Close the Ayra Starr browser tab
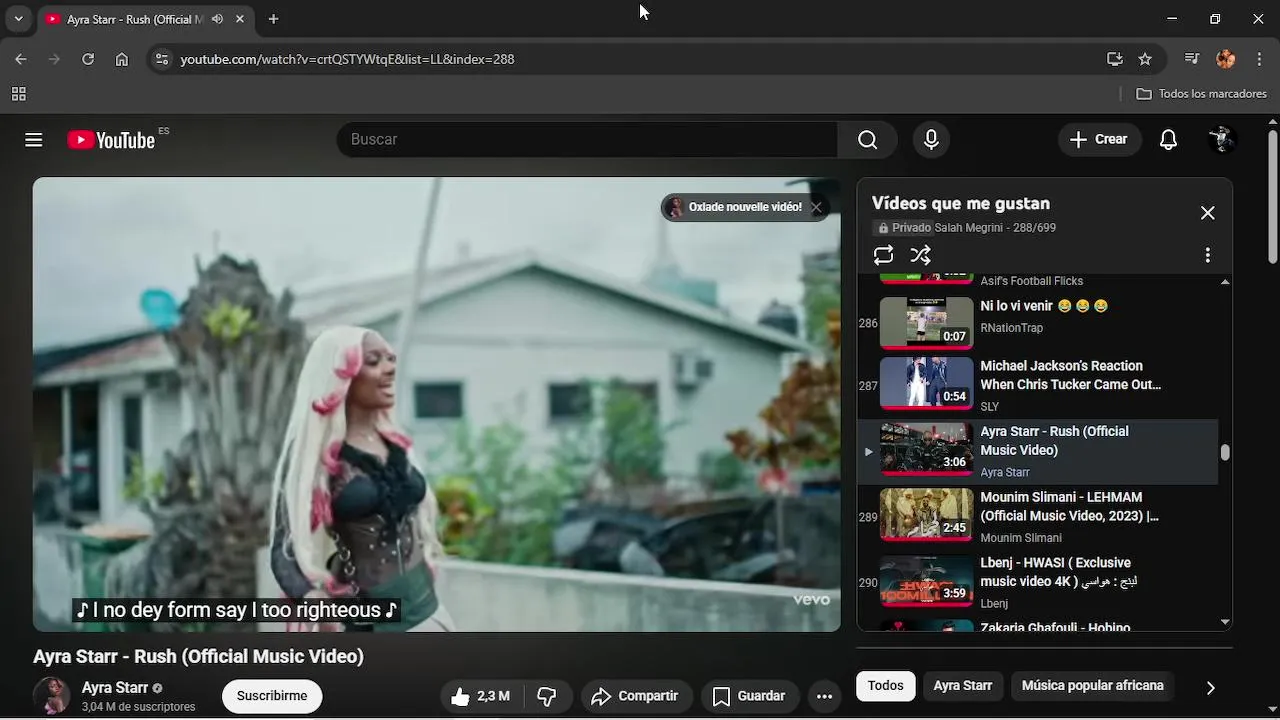The height and width of the screenshot is (720, 1280). tap(240, 19)
